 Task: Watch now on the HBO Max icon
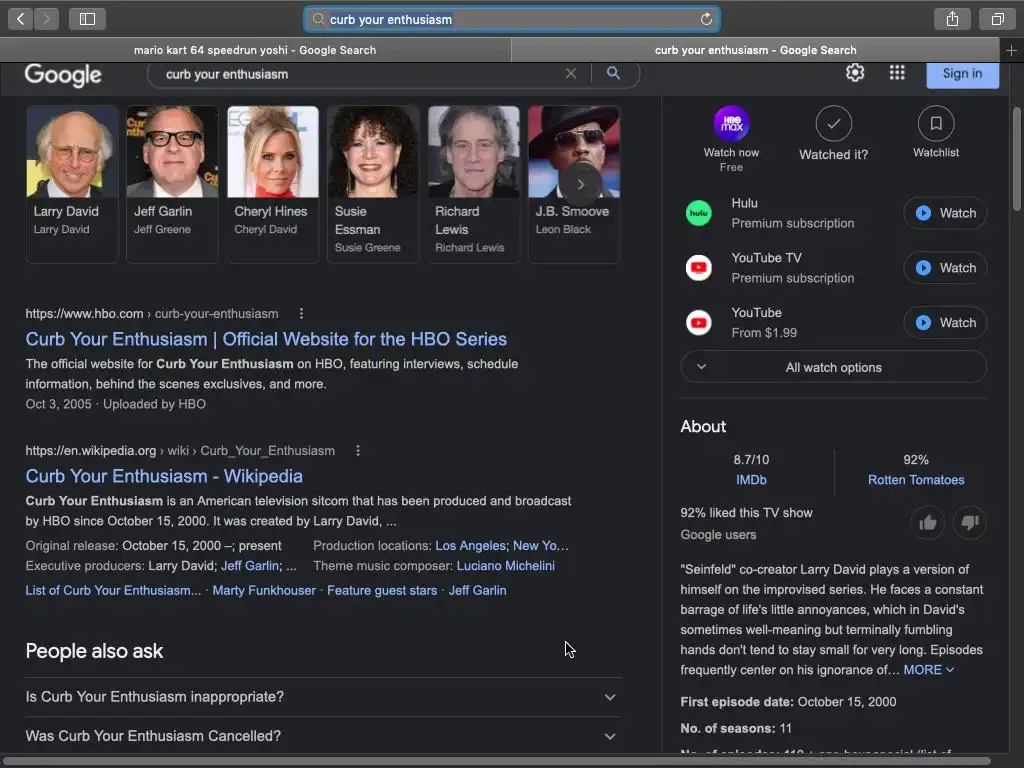[731, 123]
